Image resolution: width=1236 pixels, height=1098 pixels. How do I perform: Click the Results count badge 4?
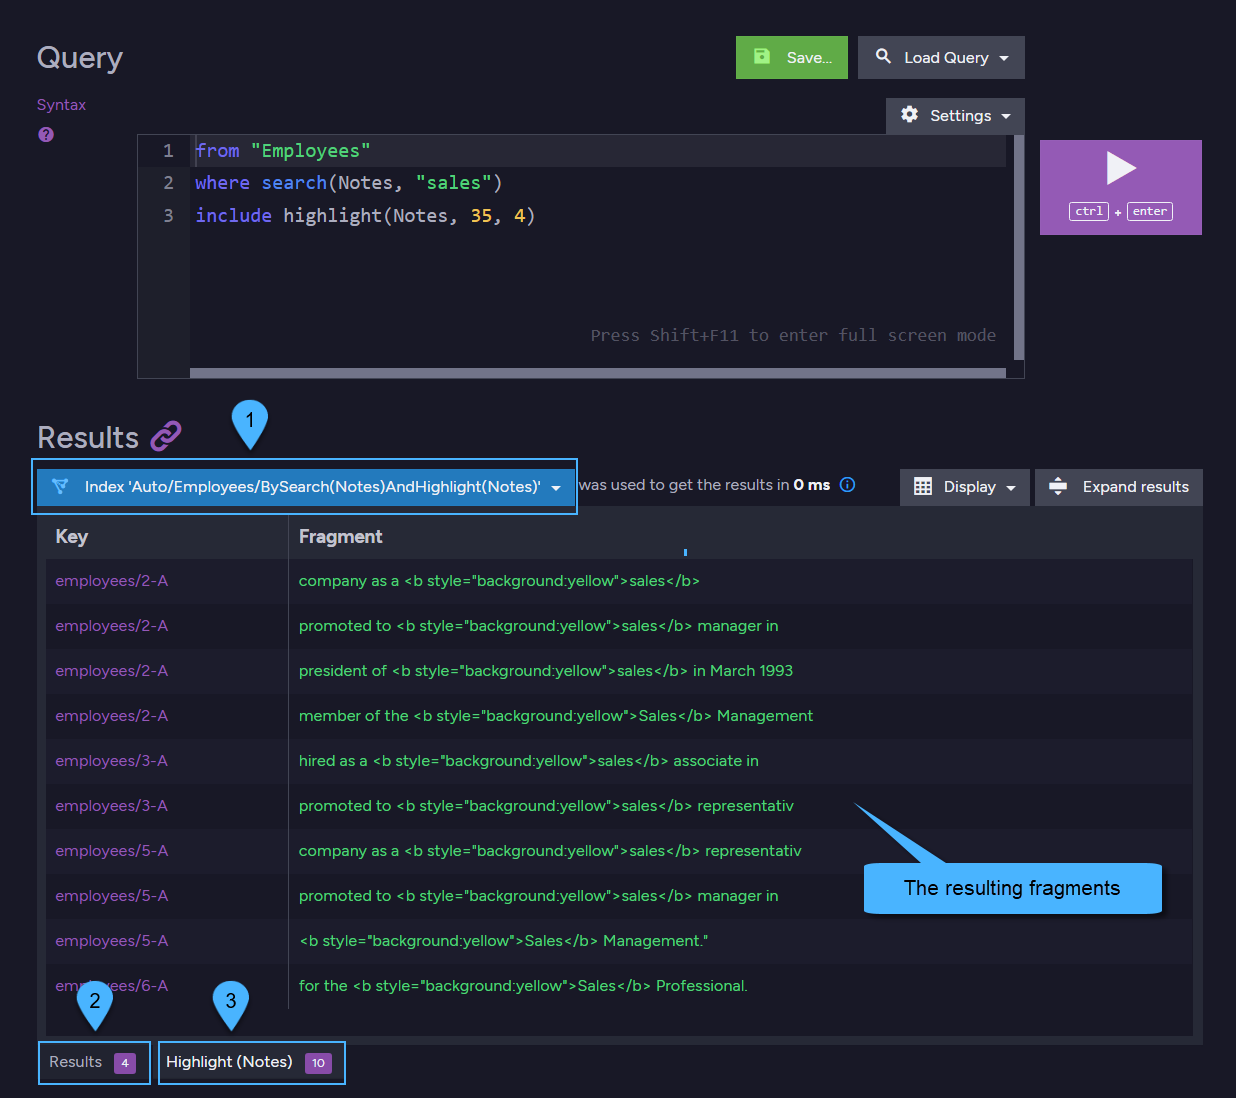[124, 1063]
